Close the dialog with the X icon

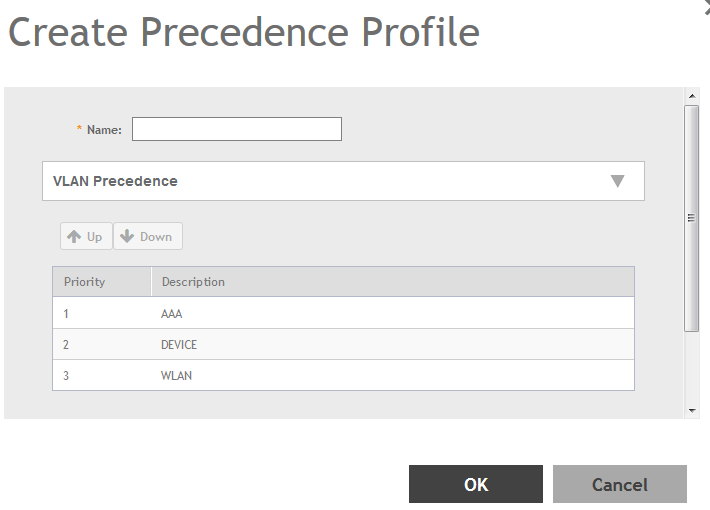pyautogui.click(x=706, y=5)
